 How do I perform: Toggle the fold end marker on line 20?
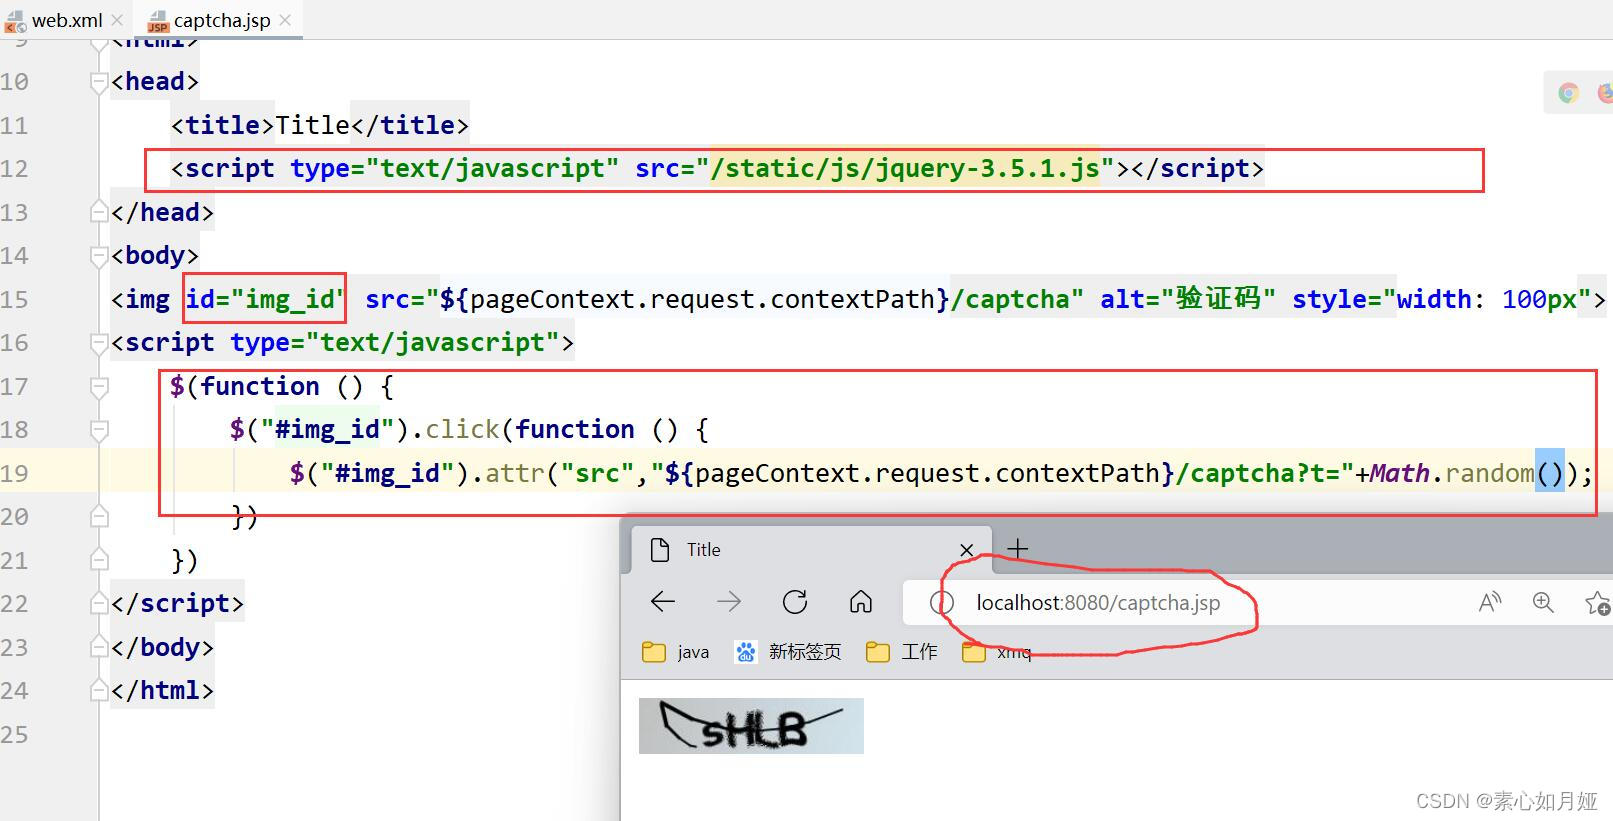[99, 517]
